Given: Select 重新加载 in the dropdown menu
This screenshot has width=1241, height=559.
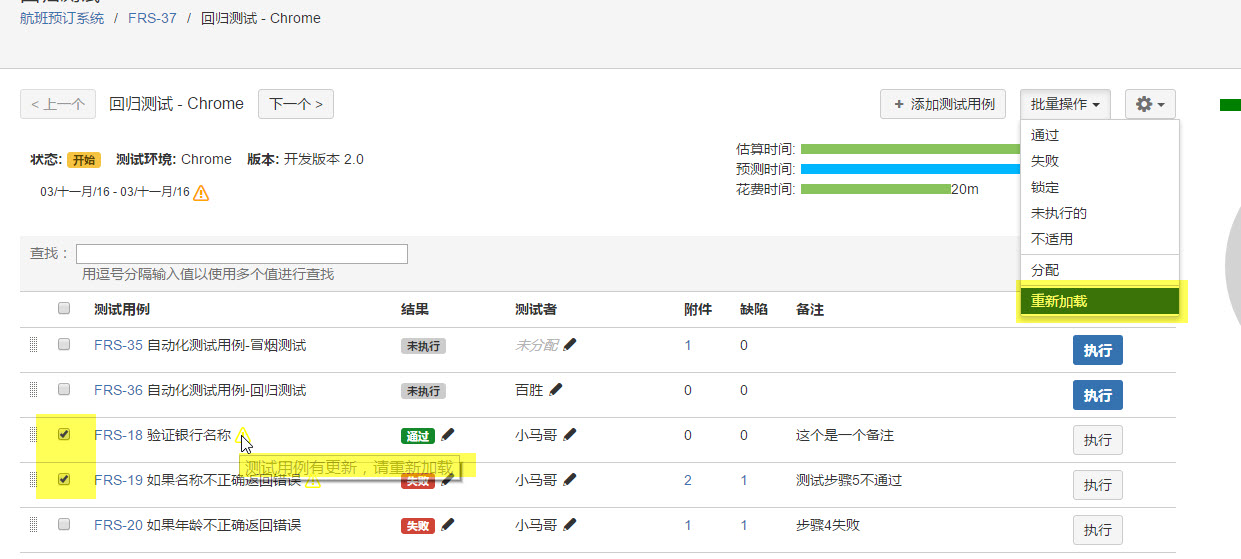Looking at the screenshot, I should coord(1059,301).
